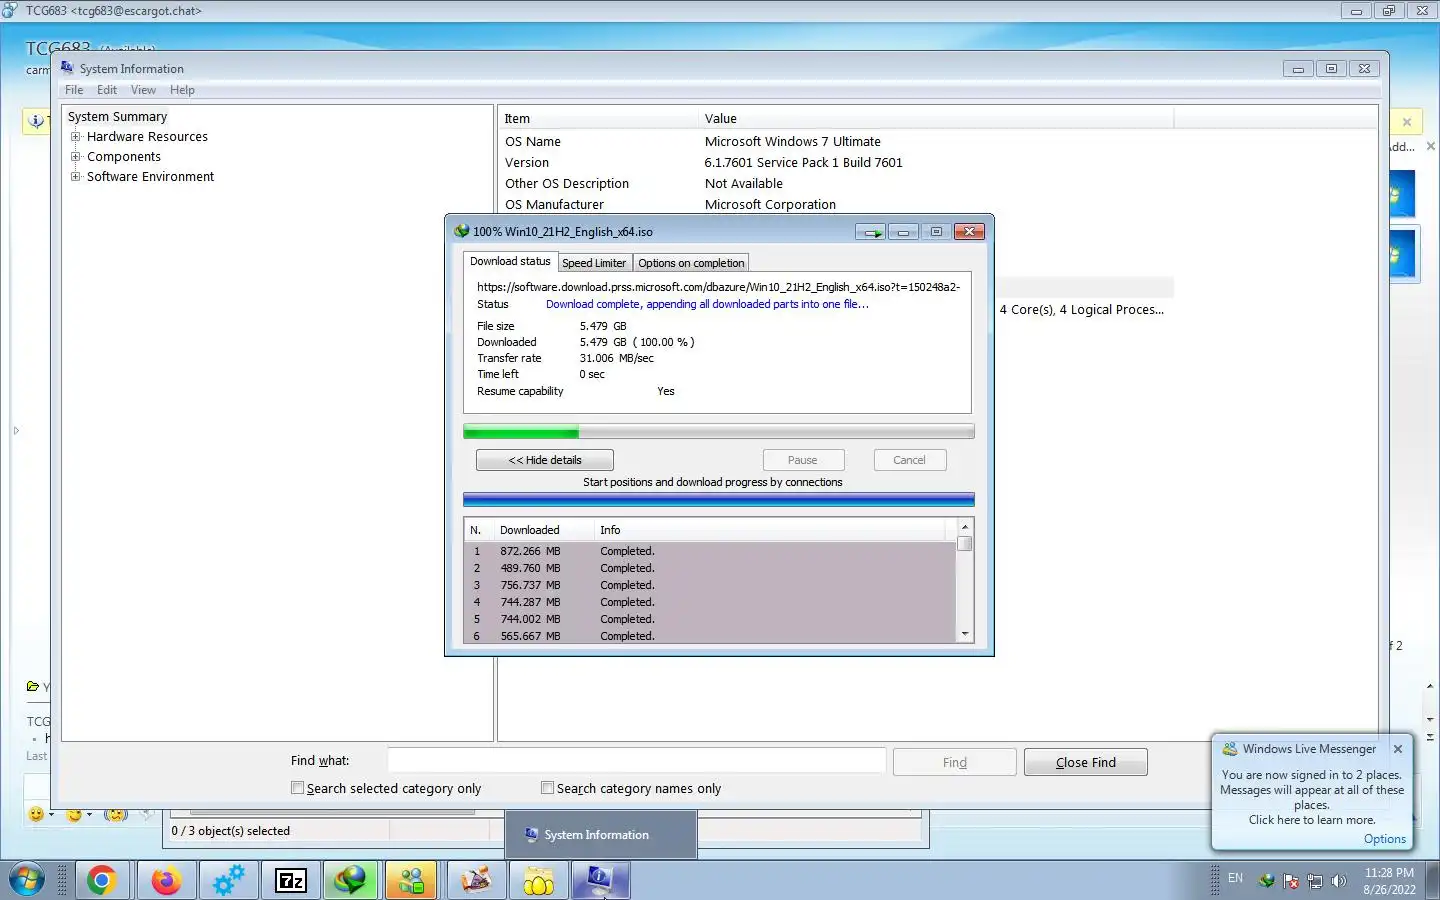Check Search selected category only

[x=297, y=788]
